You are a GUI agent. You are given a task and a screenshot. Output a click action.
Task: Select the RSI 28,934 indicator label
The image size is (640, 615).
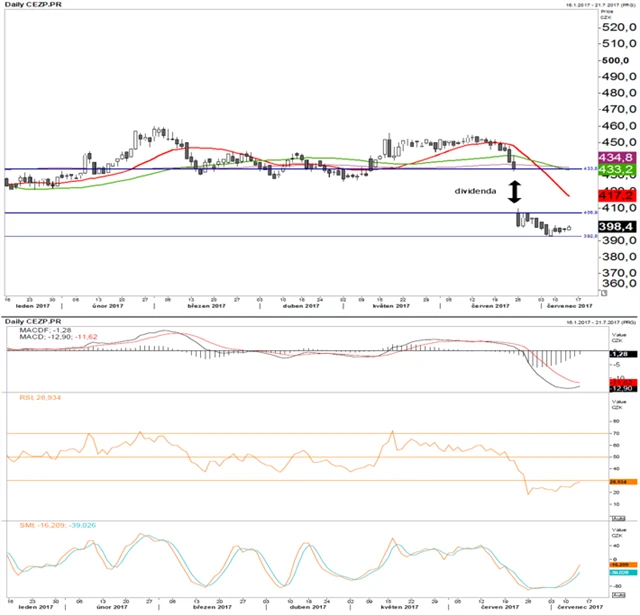coord(40,397)
